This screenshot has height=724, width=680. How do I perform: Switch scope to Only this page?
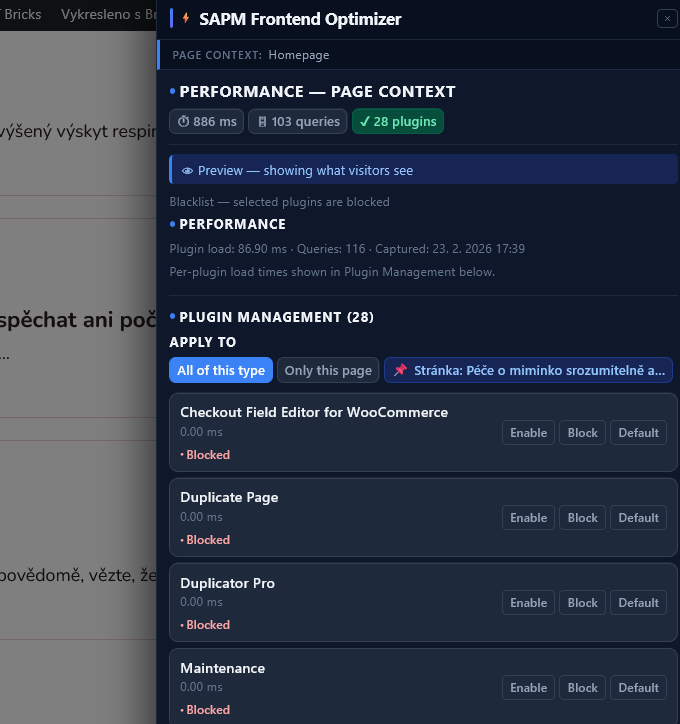328,370
